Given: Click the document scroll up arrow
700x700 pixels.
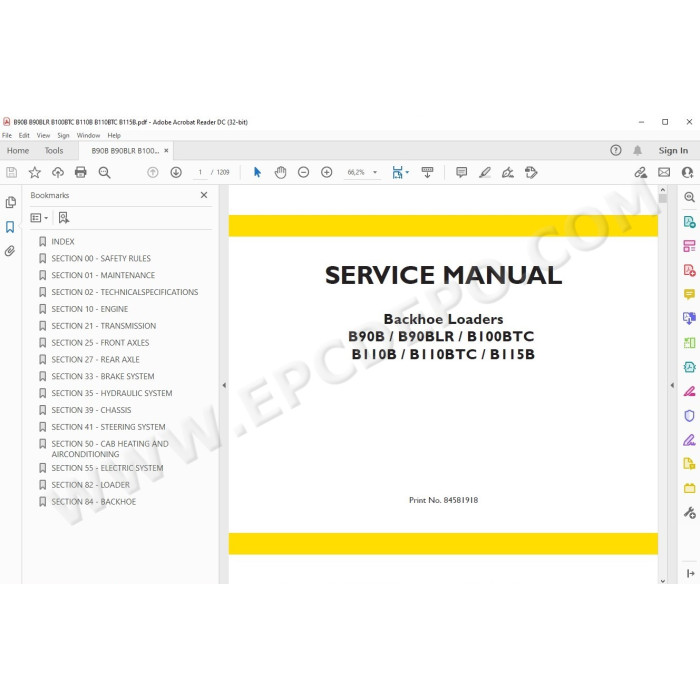Looking at the screenshot, I should [x=663, y=189].
